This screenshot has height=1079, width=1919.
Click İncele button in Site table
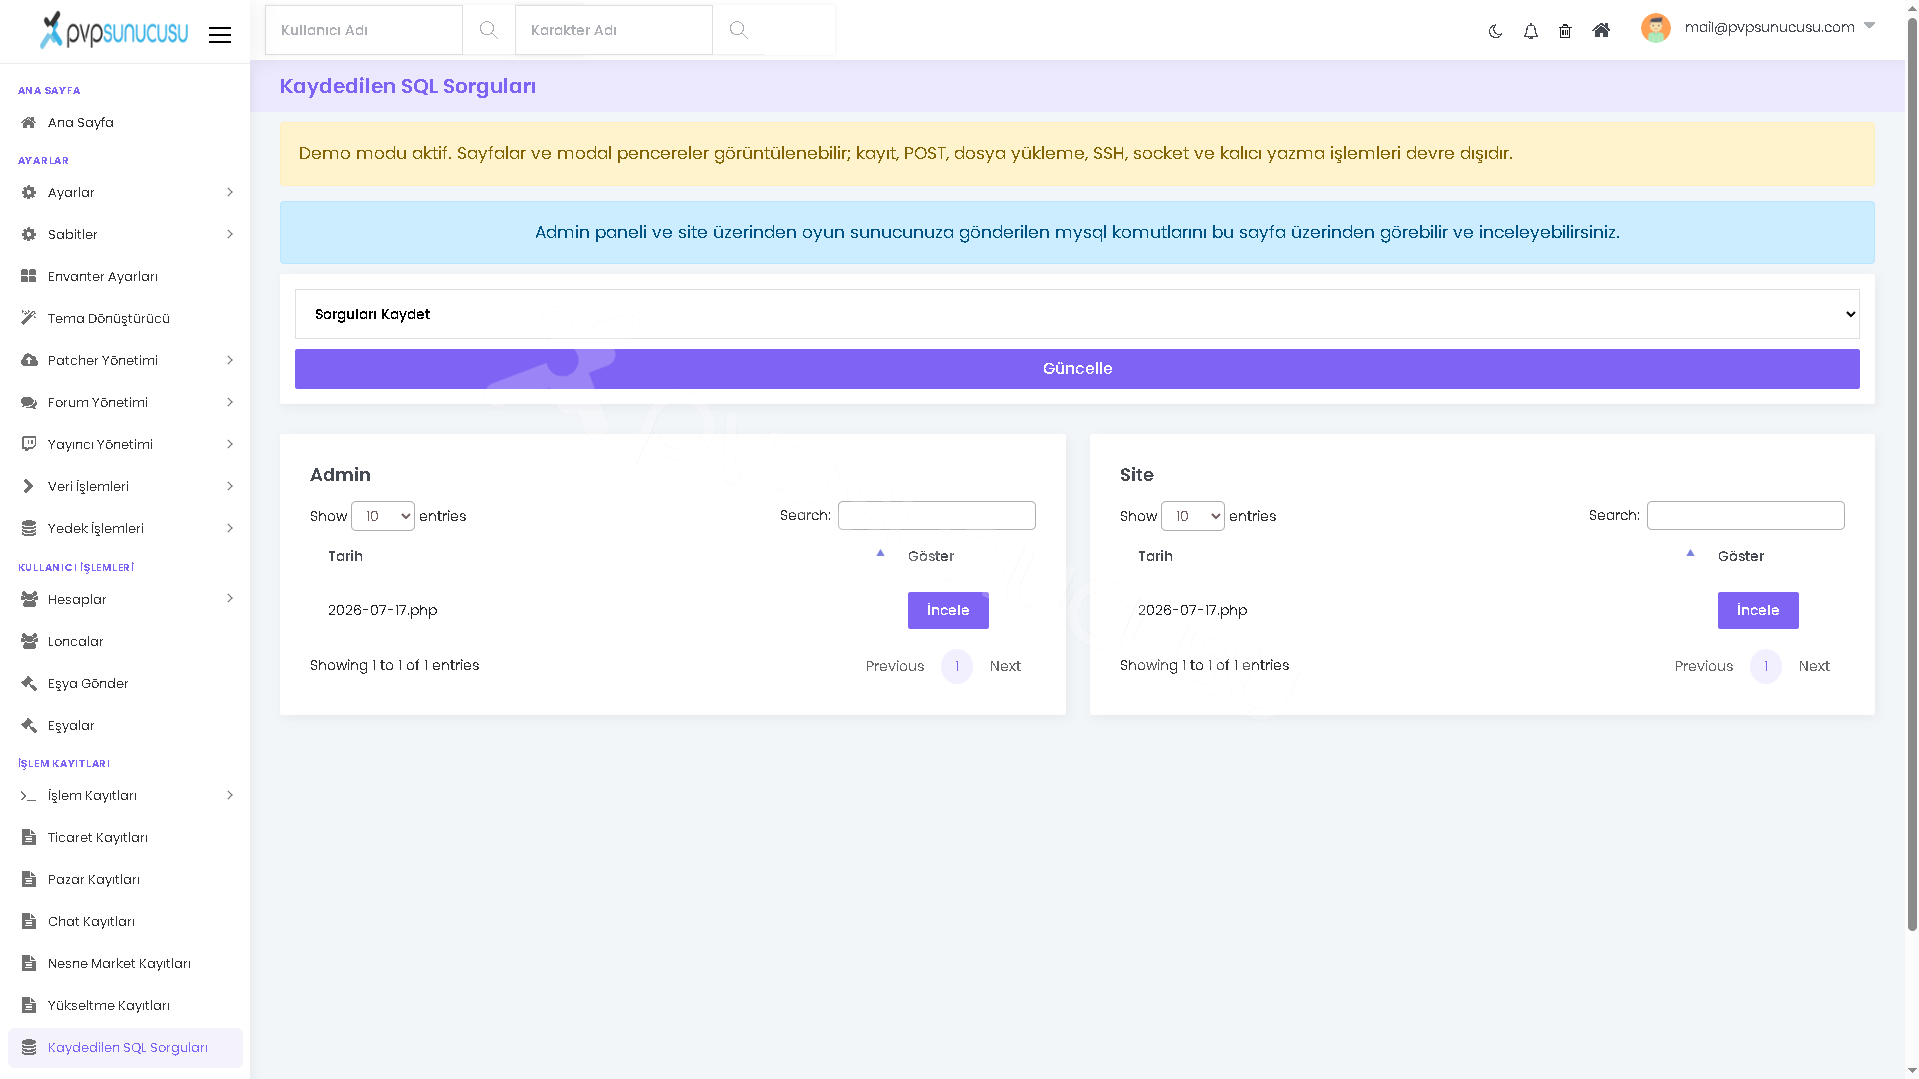coord(1758,610)
